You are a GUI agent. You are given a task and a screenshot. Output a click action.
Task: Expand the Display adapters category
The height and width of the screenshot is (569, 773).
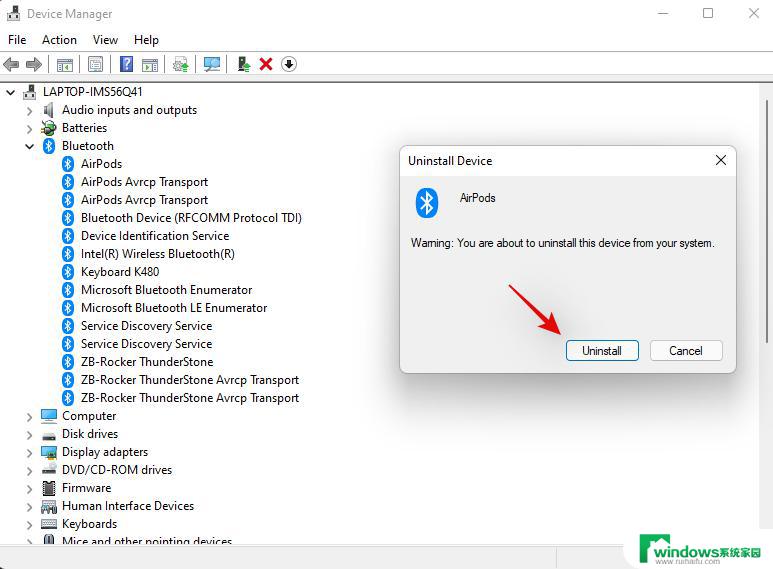coord(29,453)
